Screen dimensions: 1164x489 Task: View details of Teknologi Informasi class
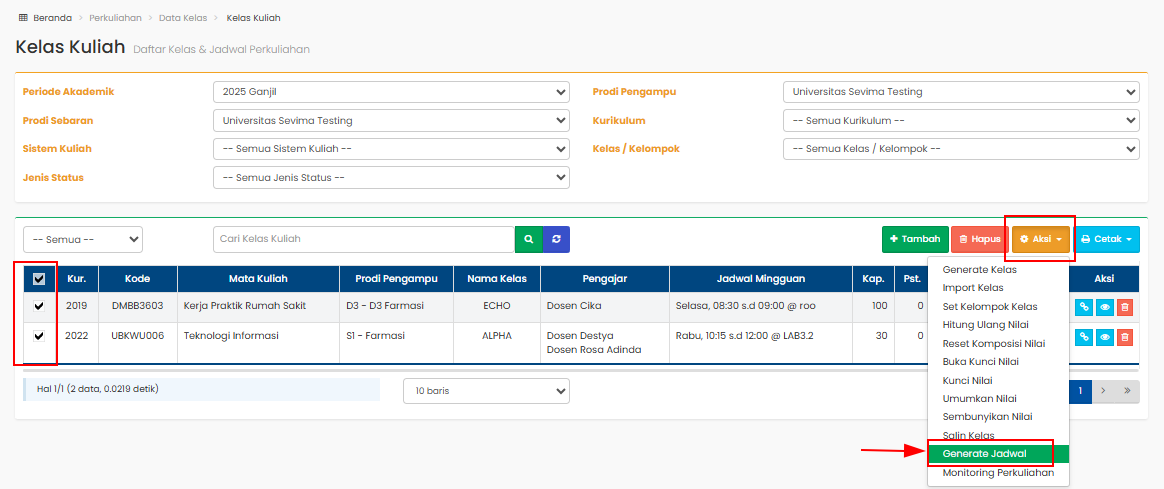pos(1104,337)
